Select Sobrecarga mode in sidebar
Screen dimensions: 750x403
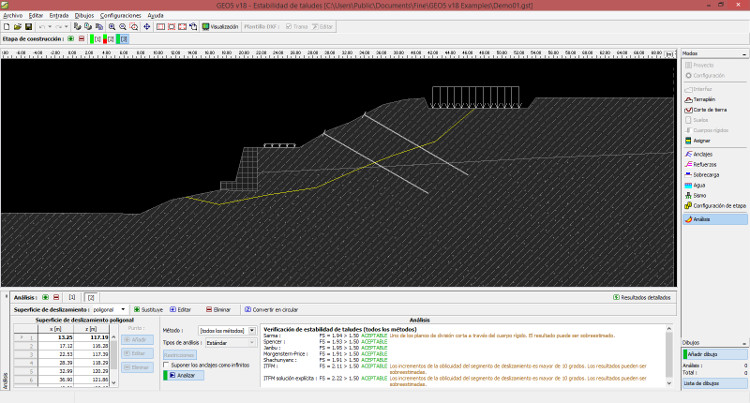705,175
